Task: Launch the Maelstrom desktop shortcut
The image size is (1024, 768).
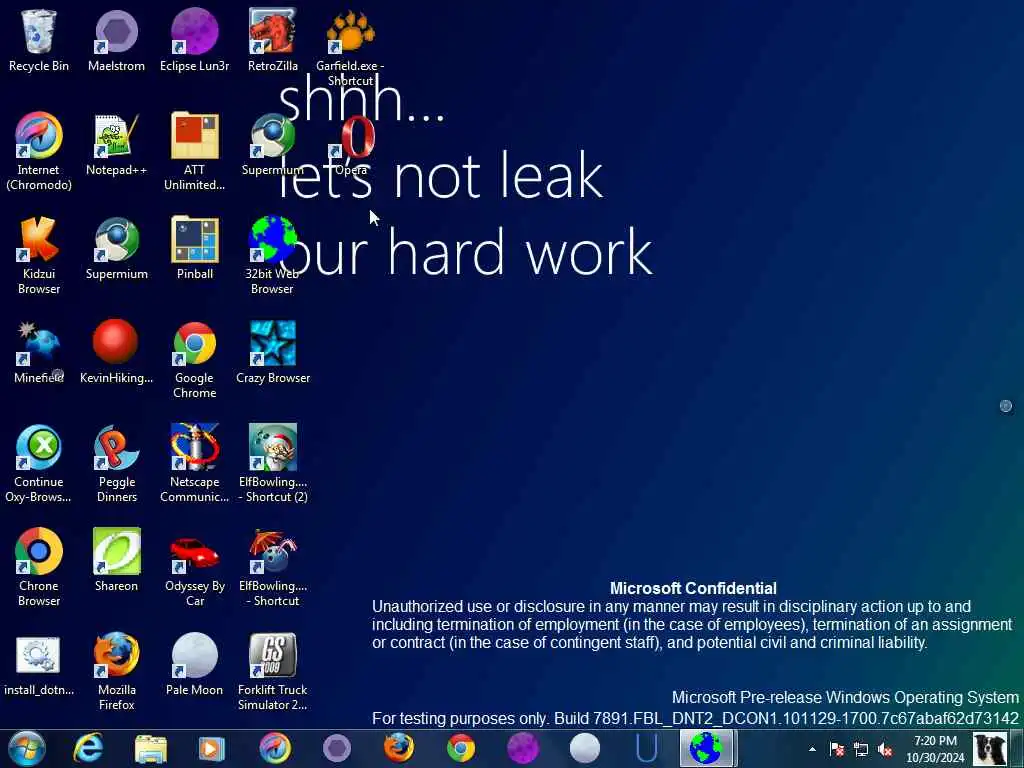Action: coord(116,40)
